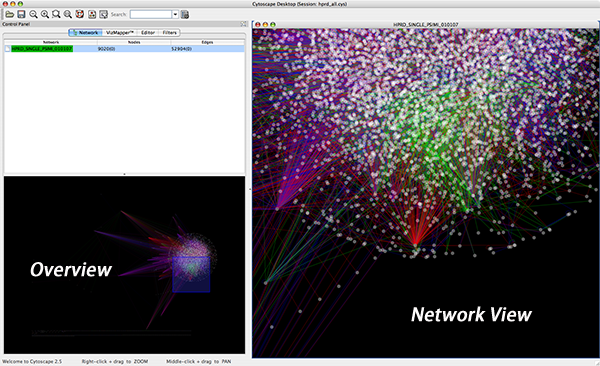This screenshot has height=366, width=600.
Task: Click the Nodes column header
Action: 134,42
